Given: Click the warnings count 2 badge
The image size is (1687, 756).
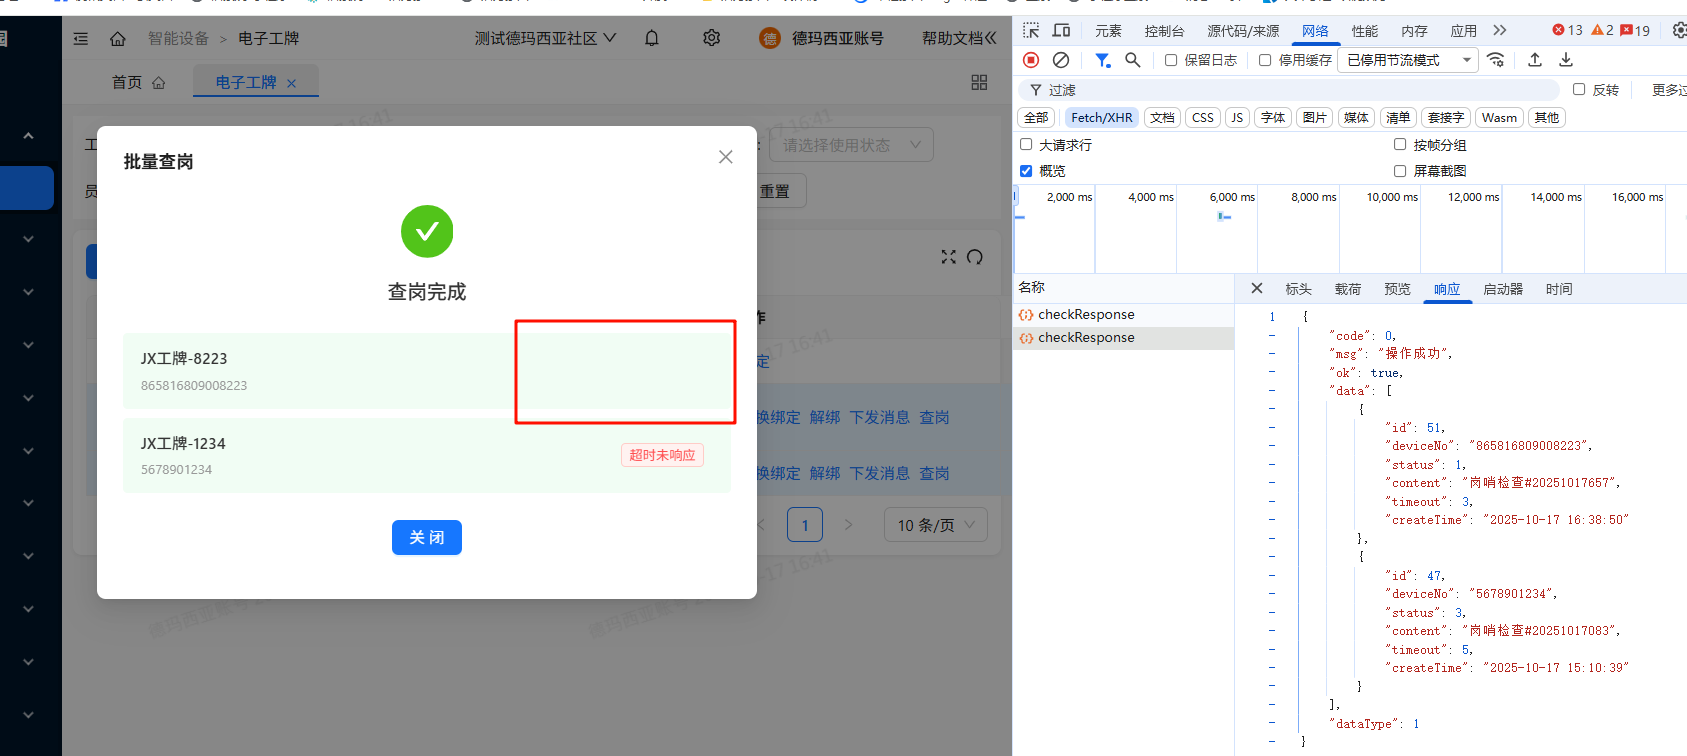Looking at the screenshot, I should coord(1602,30).
